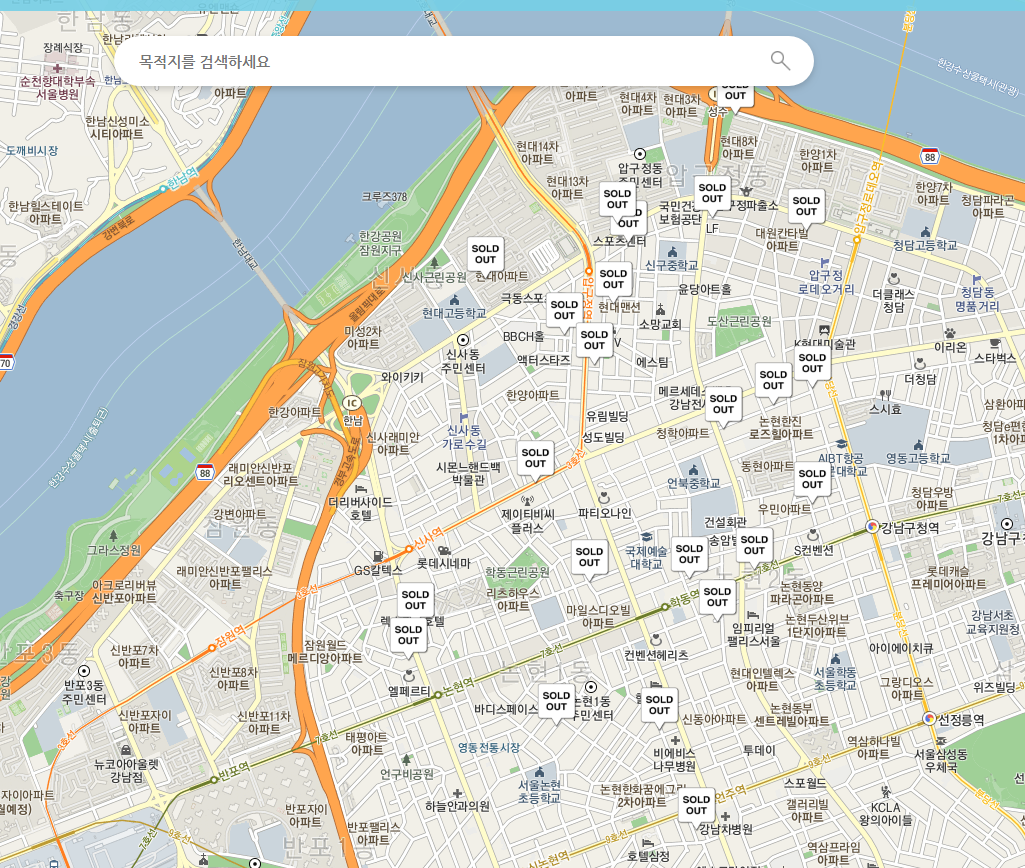
Task: Click 논현역 station label
Action: coord(458,686)
